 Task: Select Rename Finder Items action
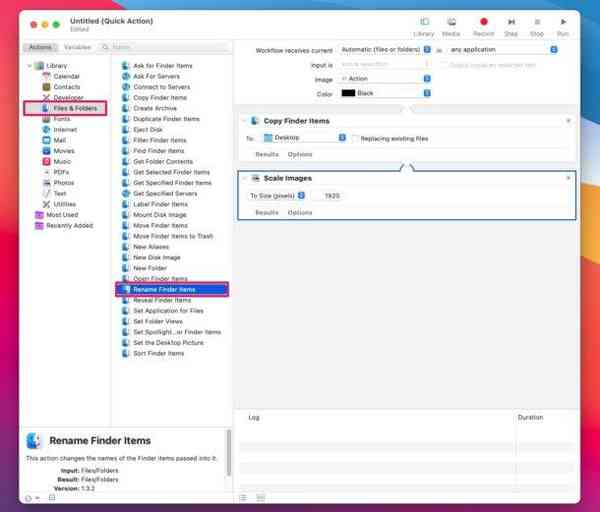(x=172, y=289)
